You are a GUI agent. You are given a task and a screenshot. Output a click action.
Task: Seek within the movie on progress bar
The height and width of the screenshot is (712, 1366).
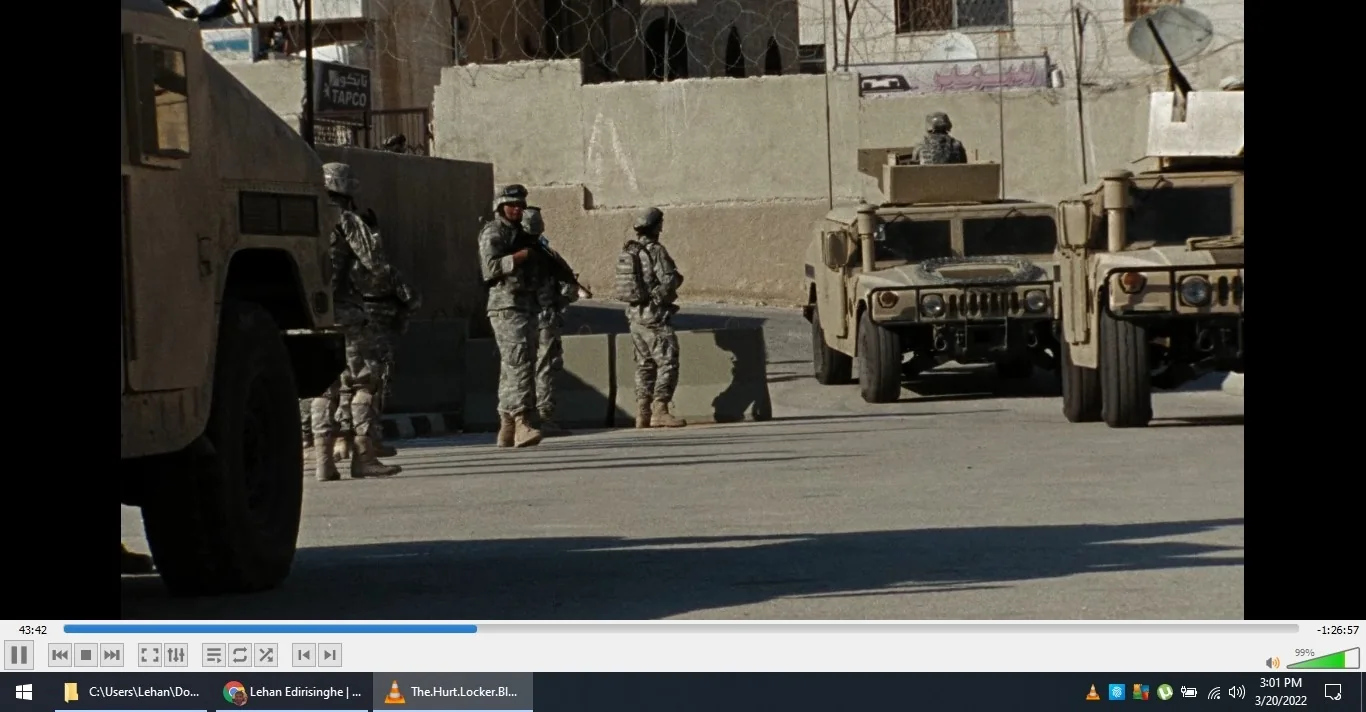coord(681,629)
